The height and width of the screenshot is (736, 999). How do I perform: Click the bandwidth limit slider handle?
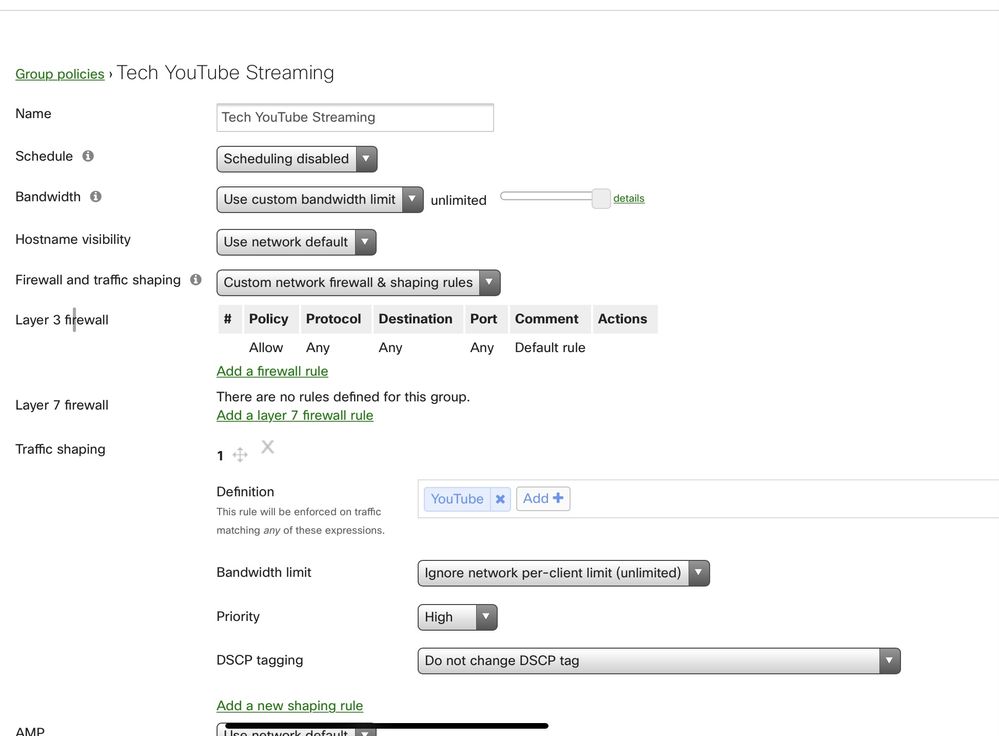pos(601,198)
